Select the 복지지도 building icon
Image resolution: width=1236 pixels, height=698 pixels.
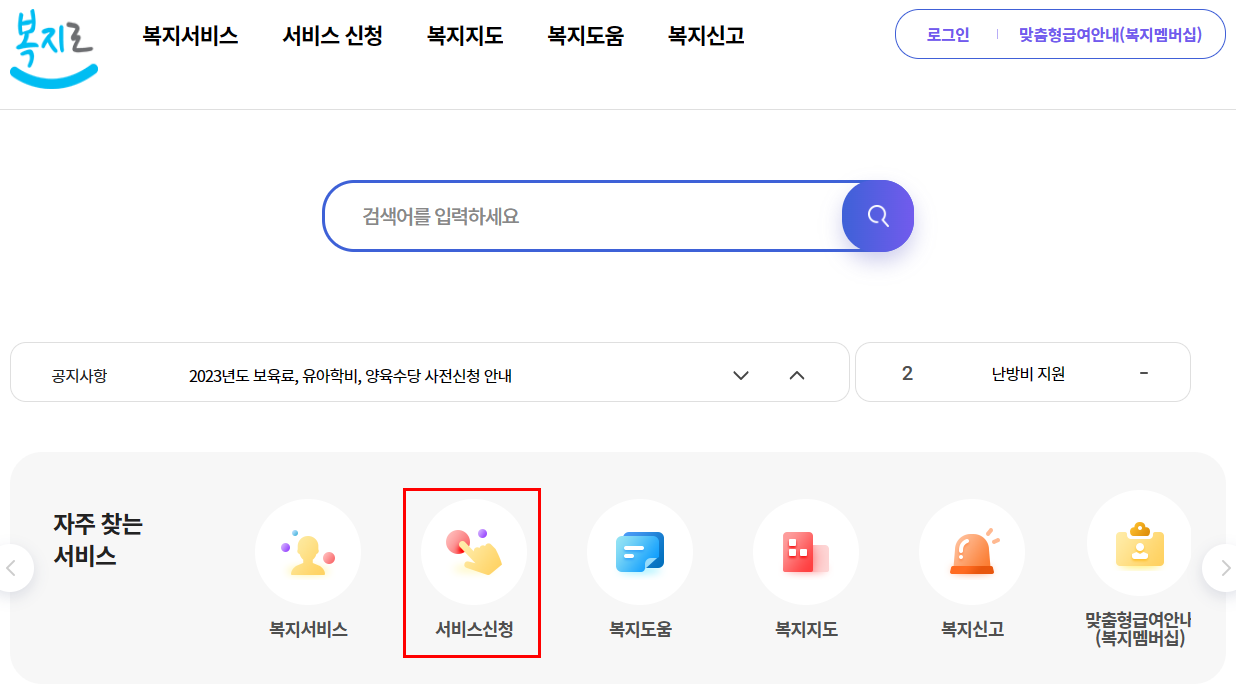coord(805,551)
